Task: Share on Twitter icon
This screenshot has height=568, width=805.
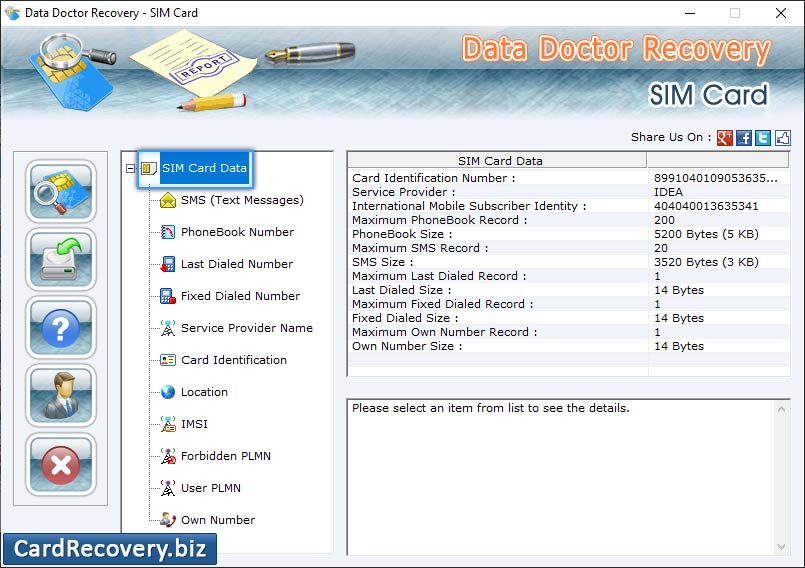Action: click(x=763, y=138)
